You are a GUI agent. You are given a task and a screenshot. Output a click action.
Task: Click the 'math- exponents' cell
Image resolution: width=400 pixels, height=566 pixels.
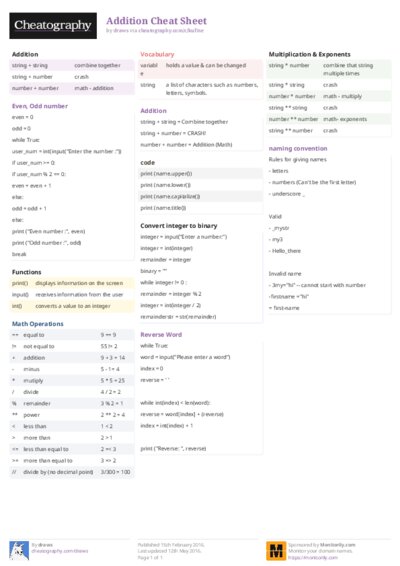tap(345, 119)
